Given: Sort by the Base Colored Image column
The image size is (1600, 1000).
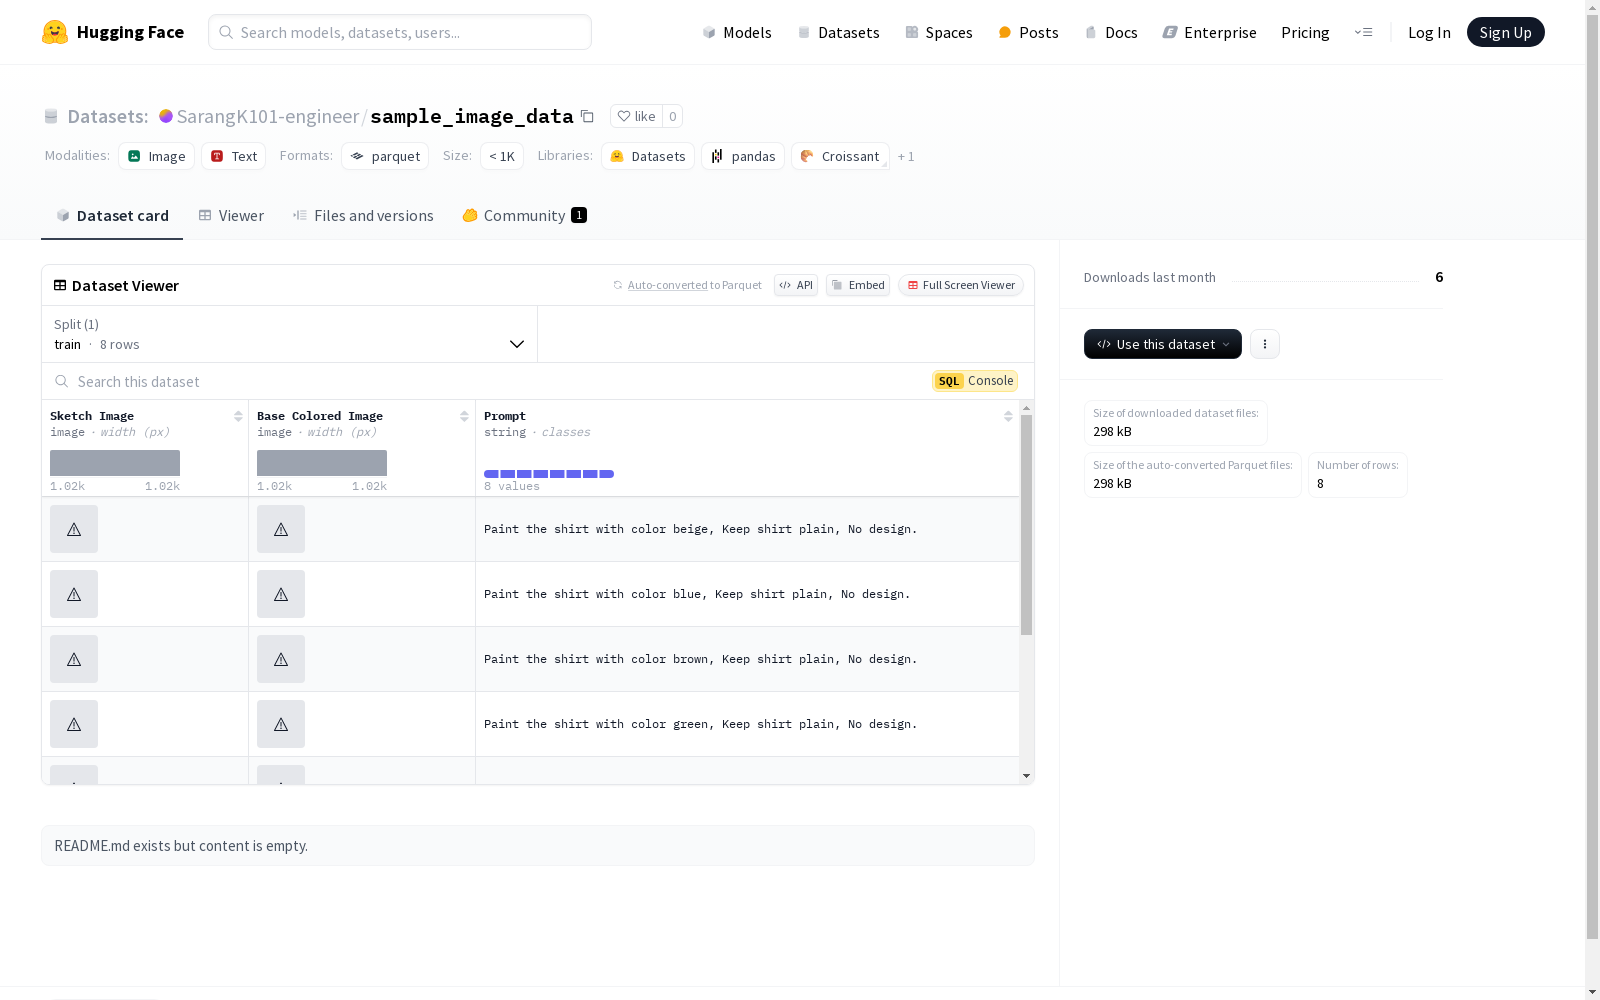Looking at the screenshot, I should pos(464,416).
